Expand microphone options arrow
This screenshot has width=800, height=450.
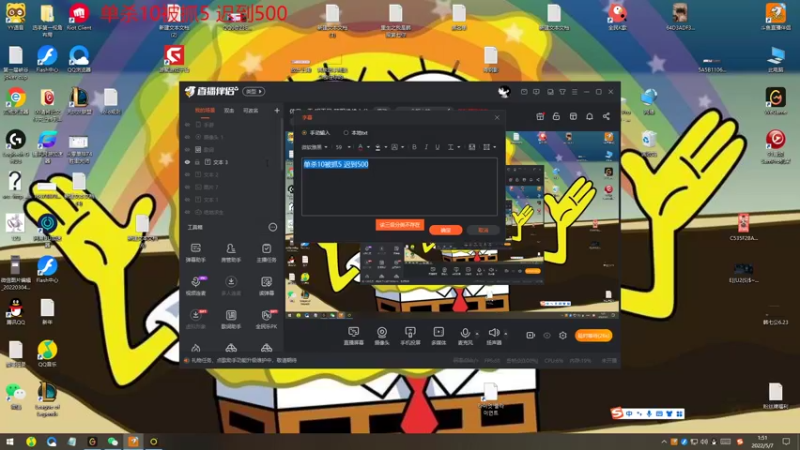477,334
